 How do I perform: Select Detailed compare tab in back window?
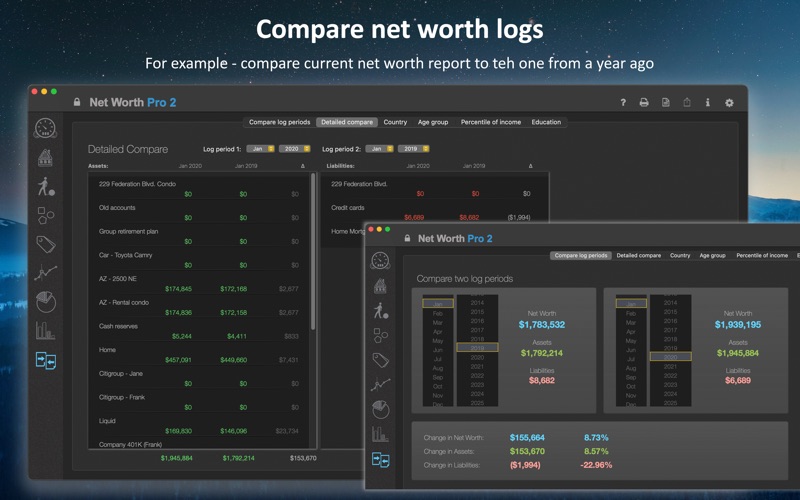coord(347,122)
